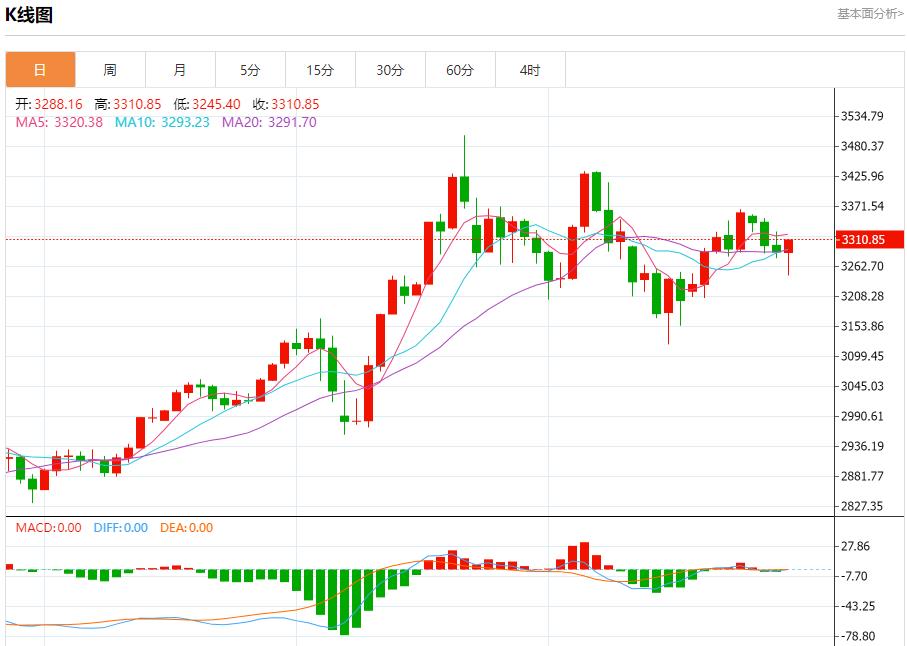Click the -78.80 MACD axis label
This screenshot has width=907, height=646.
point(856,637)
